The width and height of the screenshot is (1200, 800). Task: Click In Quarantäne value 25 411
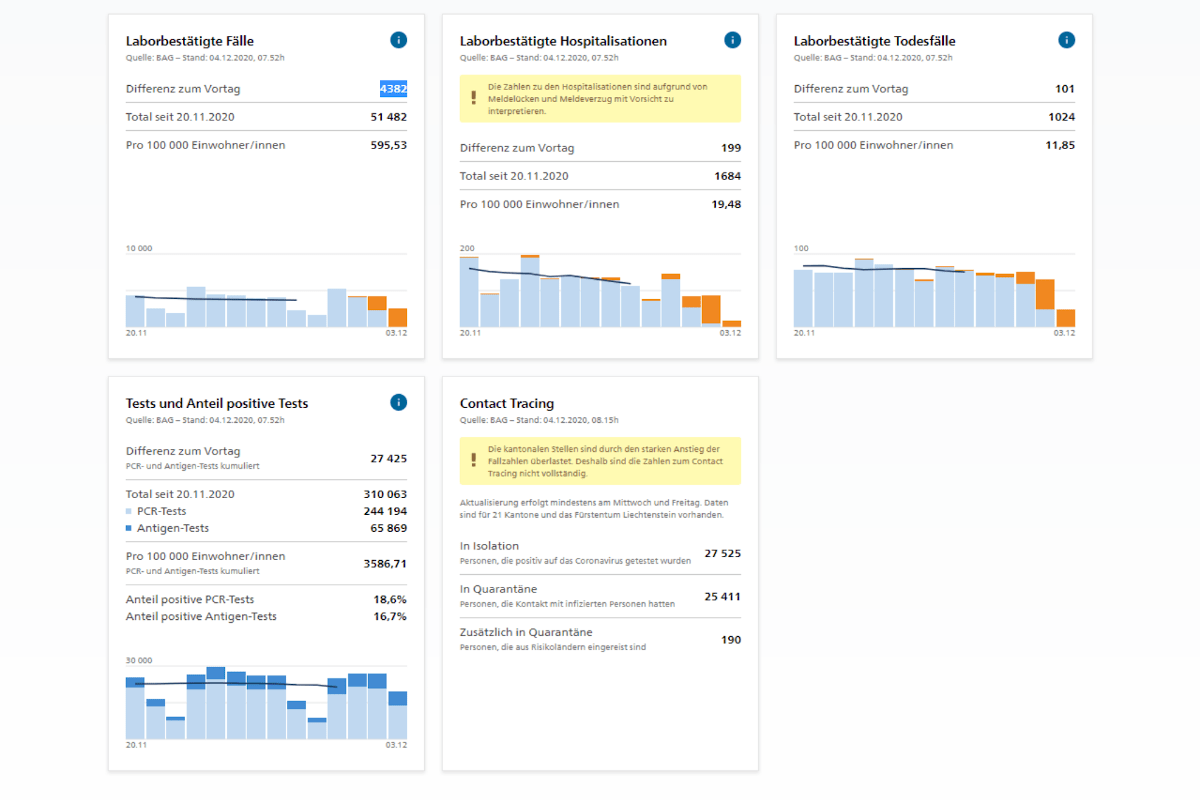(723, 596)
